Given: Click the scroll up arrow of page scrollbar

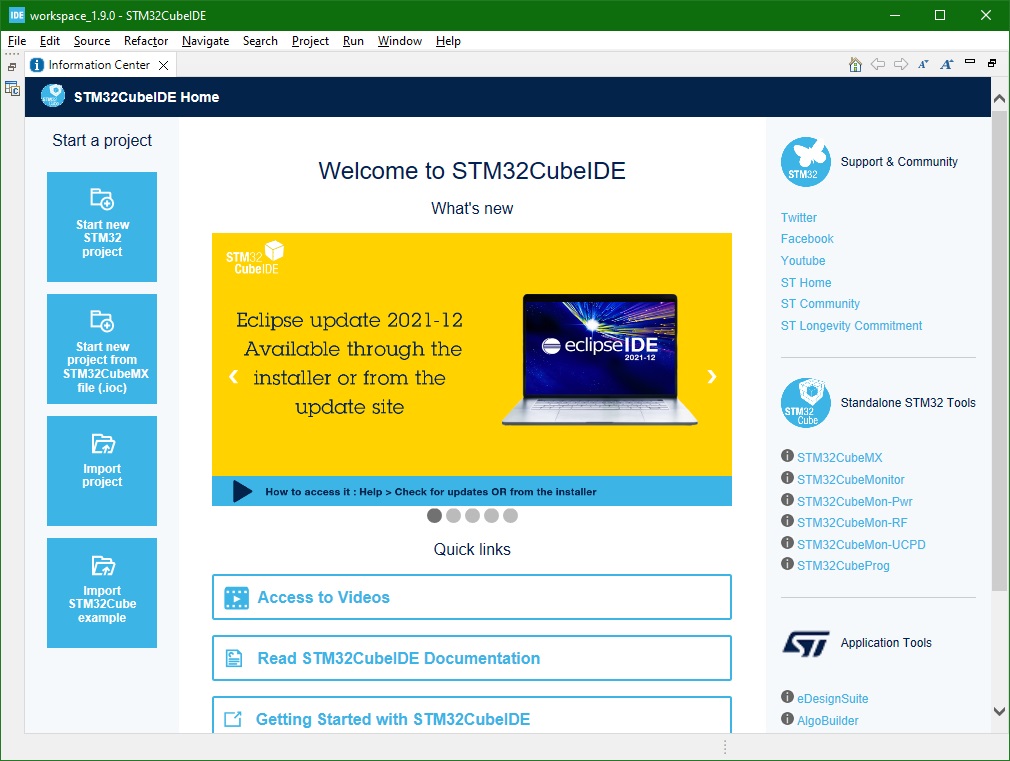Looking at the screenshot, I should point(999,99).
